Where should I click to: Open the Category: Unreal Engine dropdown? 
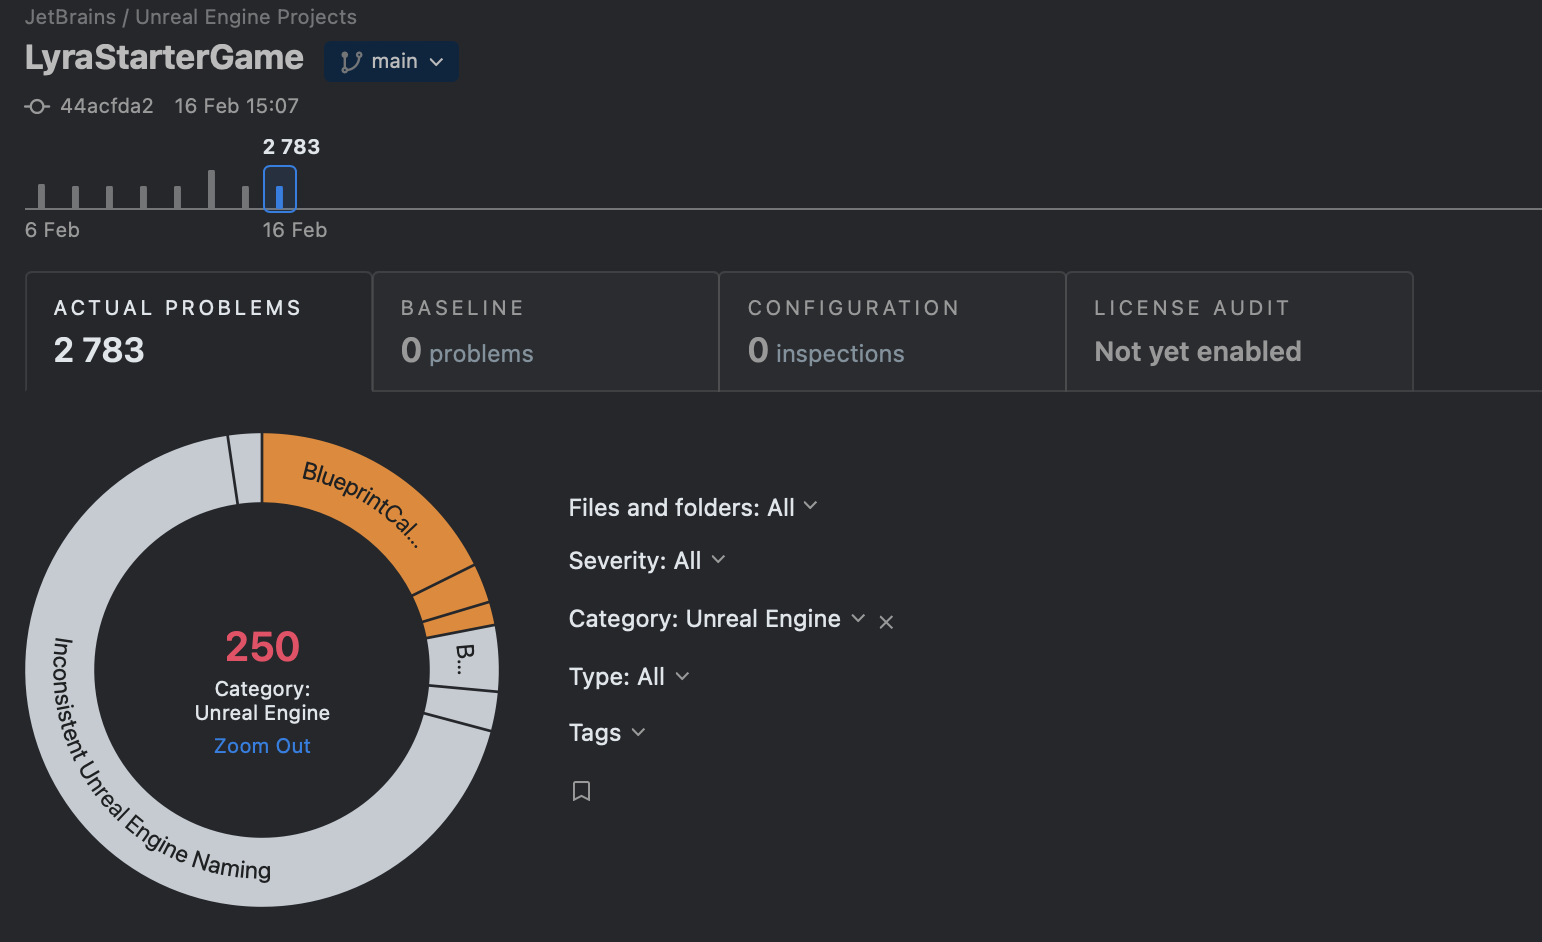click(x=717, y=619)
